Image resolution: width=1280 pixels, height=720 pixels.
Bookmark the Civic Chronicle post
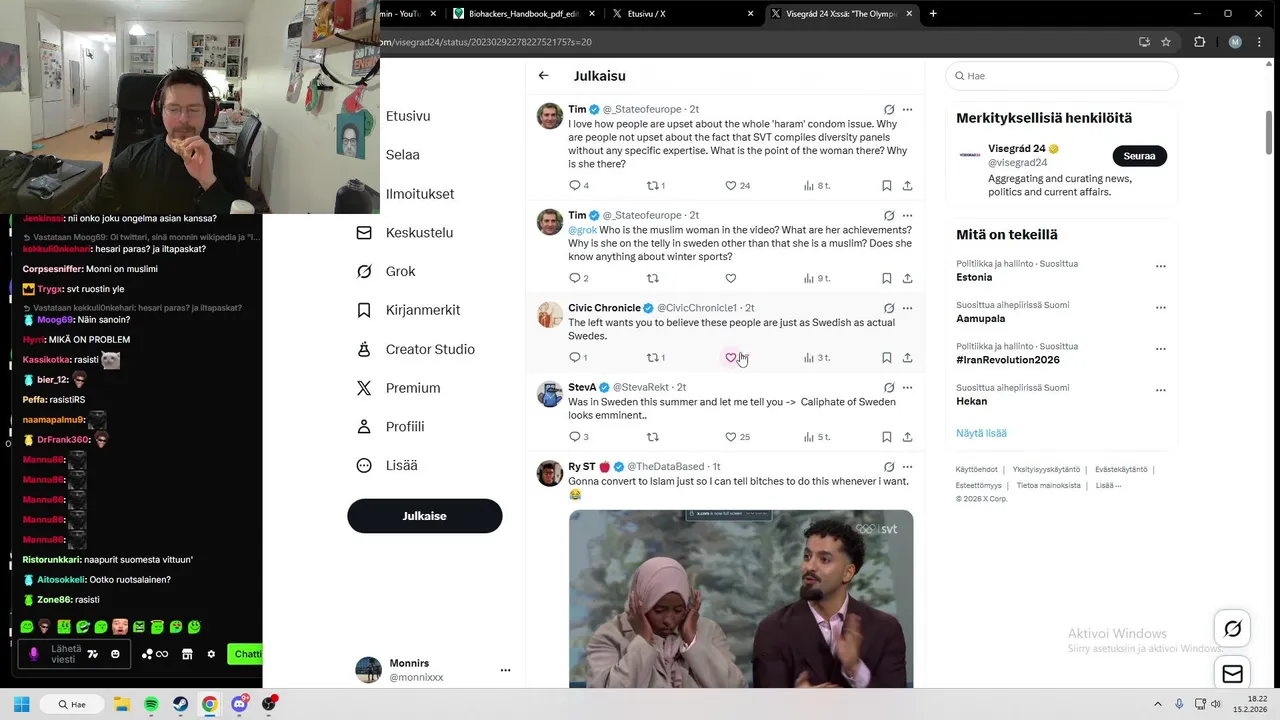(x=887, y=357)
